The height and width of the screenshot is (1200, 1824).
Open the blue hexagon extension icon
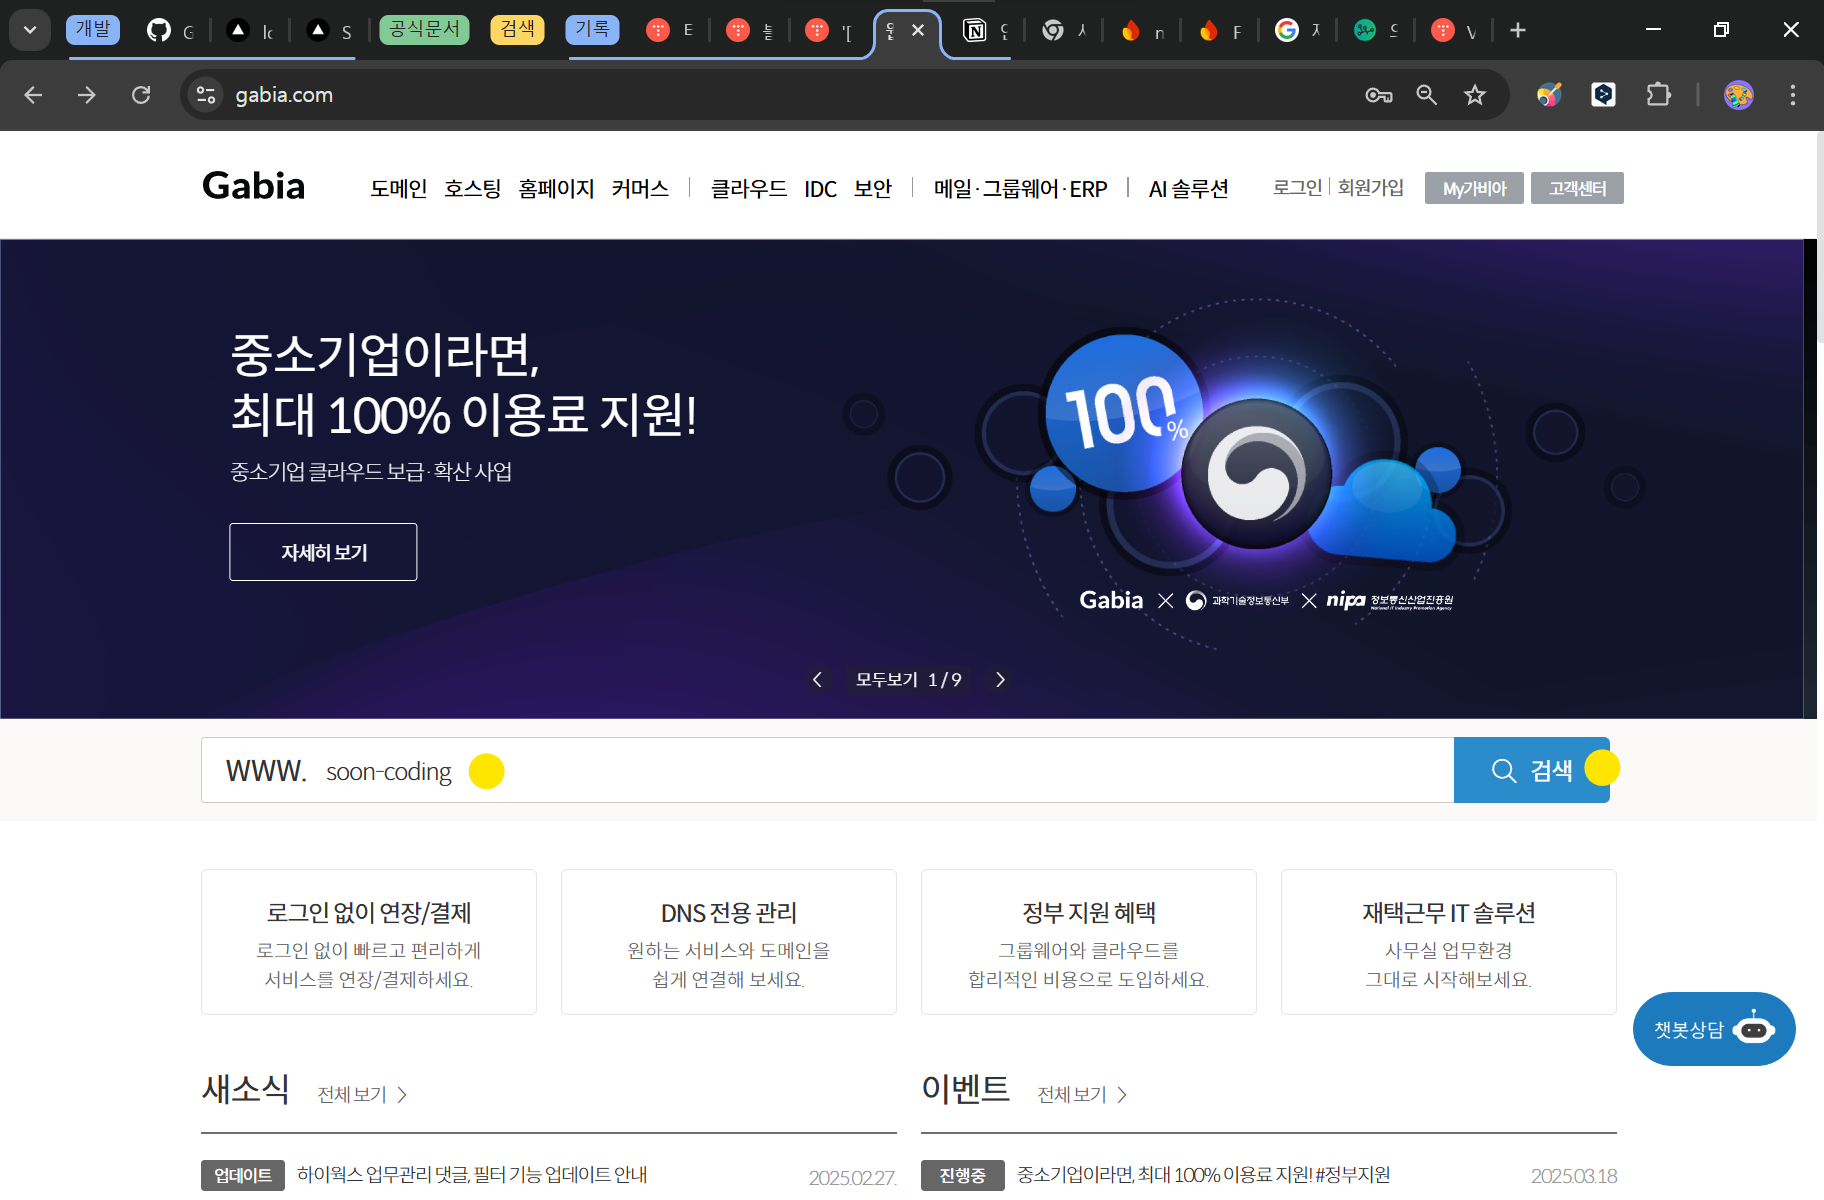point(1603,95)
